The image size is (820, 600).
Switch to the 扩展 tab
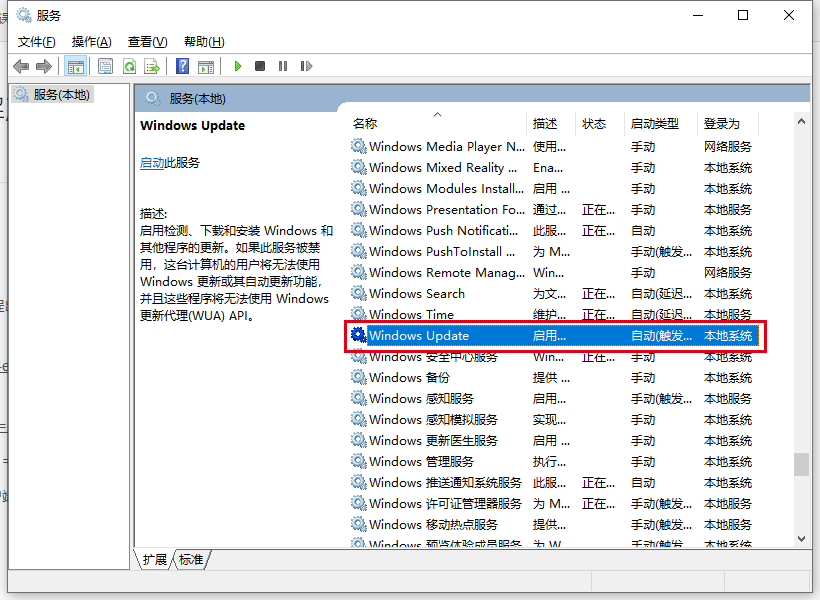tap(154, 560)
